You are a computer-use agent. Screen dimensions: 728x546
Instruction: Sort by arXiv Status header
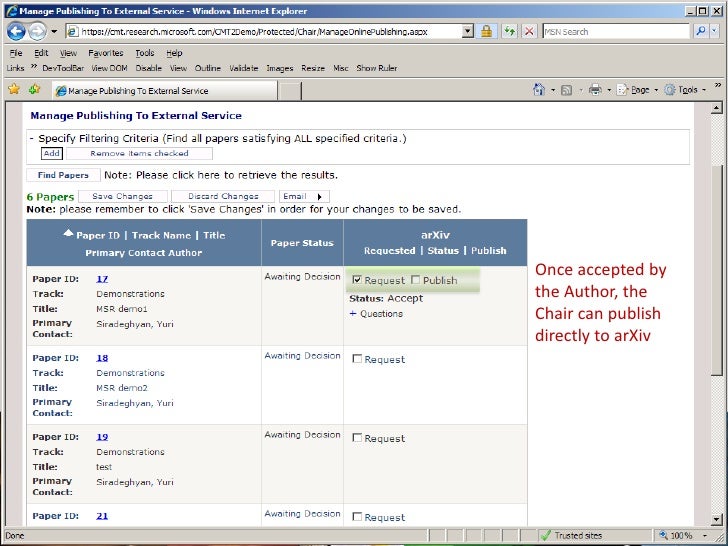point(443,251)
